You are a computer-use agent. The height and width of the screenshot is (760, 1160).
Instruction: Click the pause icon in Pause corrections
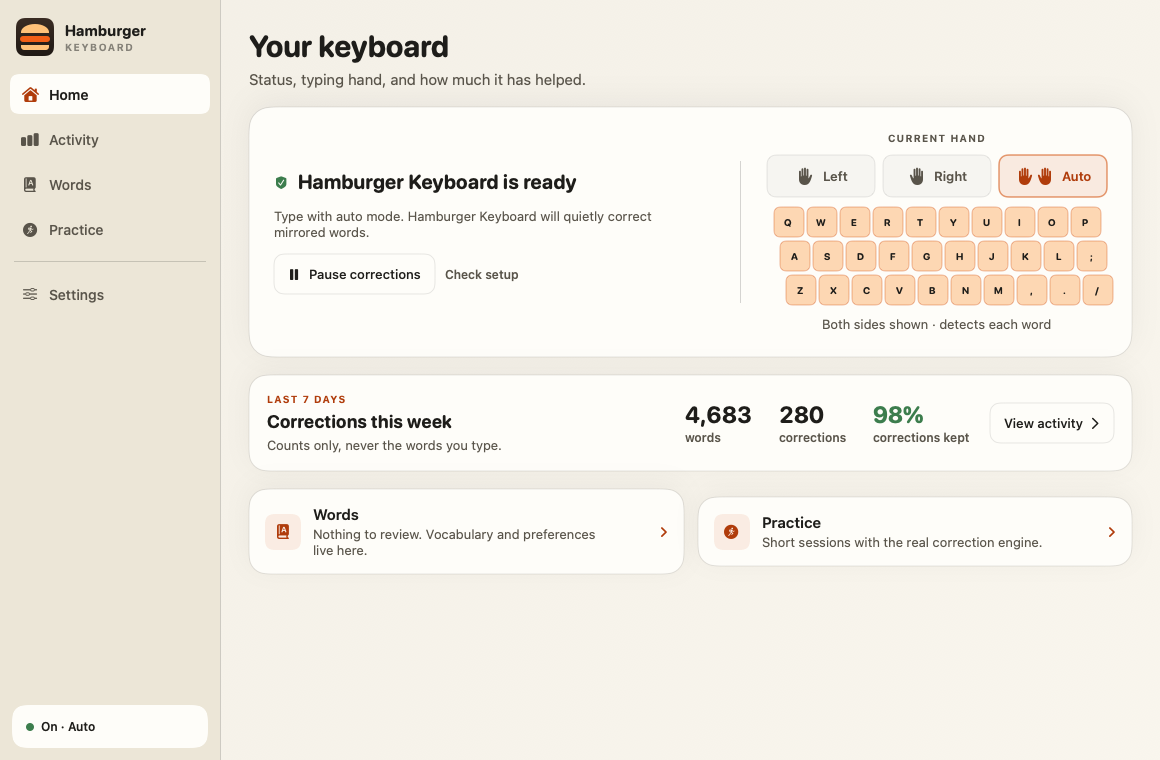pos(294,275)
